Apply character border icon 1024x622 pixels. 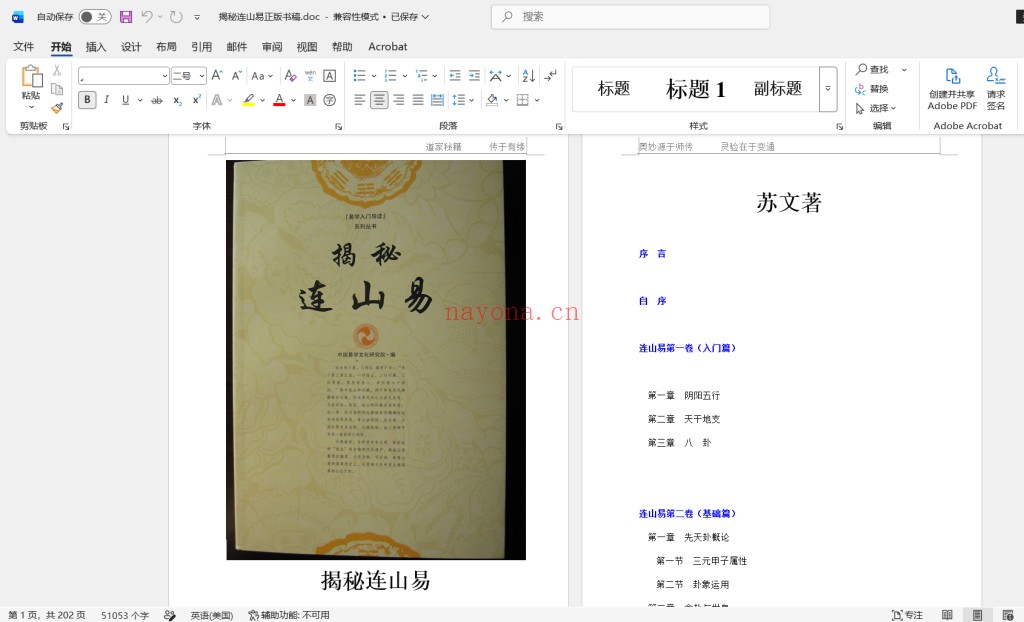click(x=330, y=76)
